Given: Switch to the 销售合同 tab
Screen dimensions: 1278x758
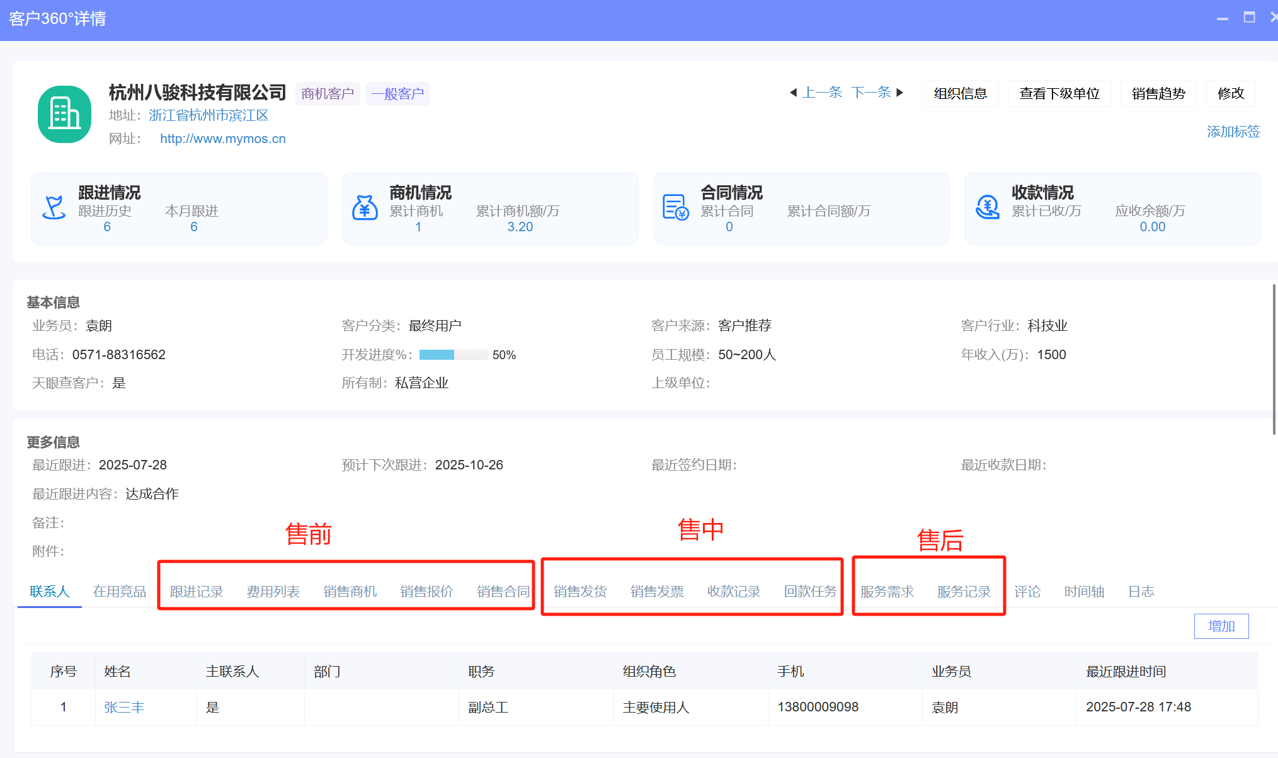Looking at the screenshot, I should coord(503,592).
